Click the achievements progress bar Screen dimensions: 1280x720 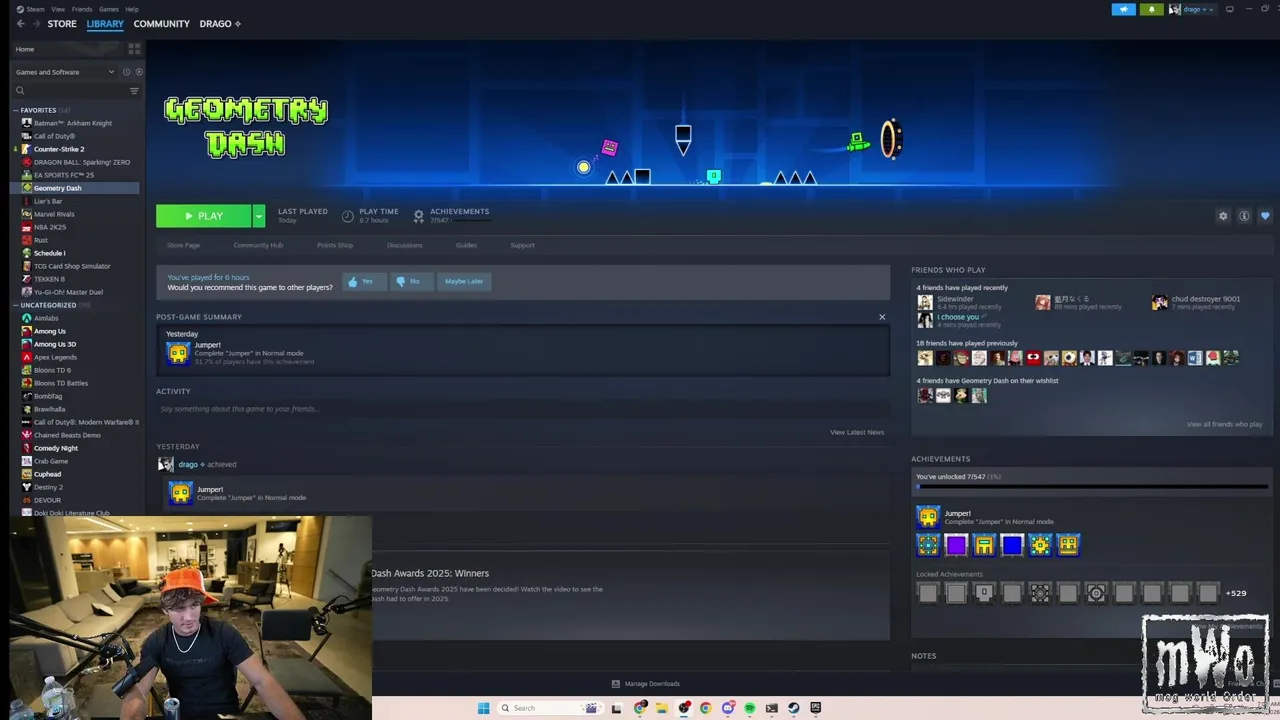(x=1091, y=487)
